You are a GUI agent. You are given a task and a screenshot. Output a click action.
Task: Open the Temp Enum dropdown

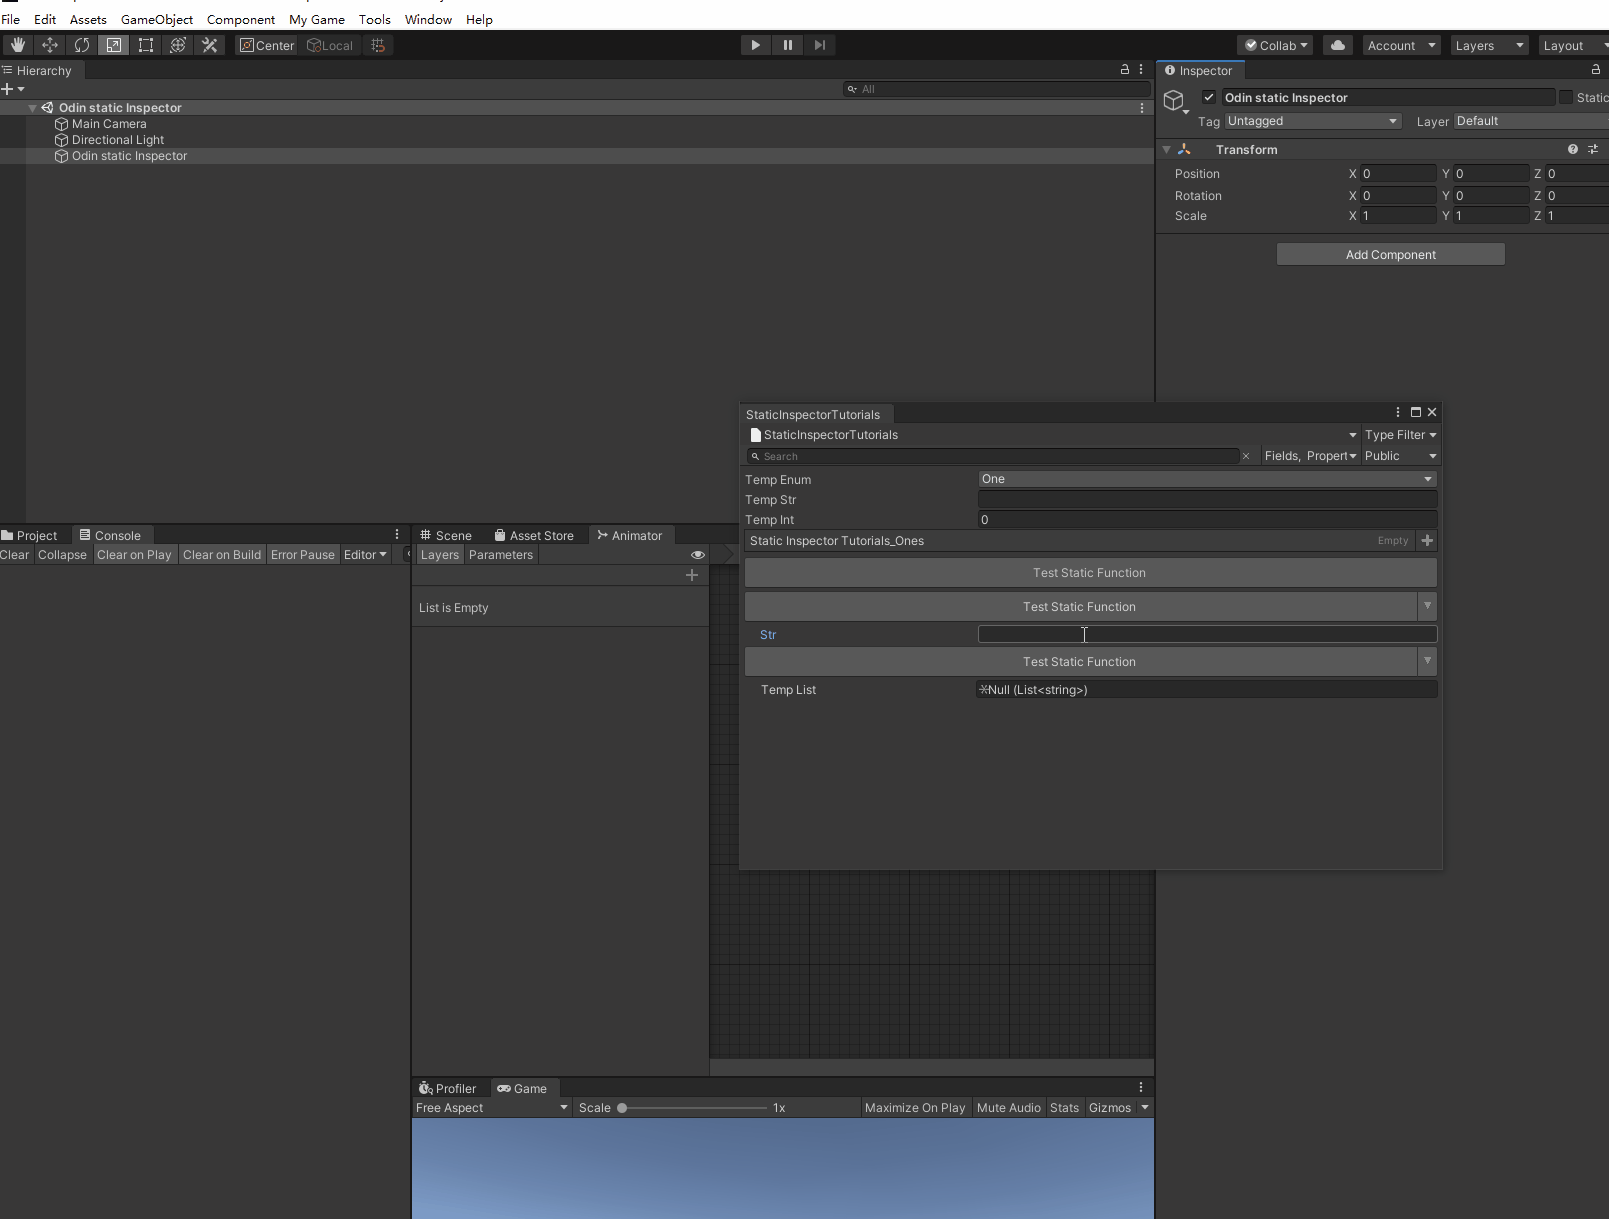[1206, 479]
